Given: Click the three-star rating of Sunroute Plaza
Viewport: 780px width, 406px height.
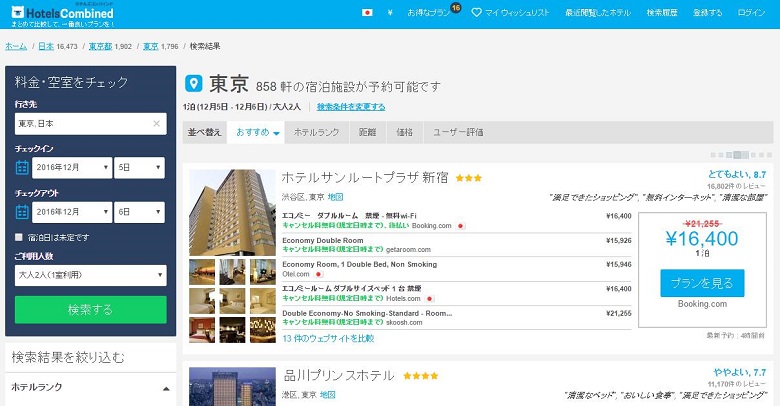Looking at the screenshot, I should [x=469, y=178].
